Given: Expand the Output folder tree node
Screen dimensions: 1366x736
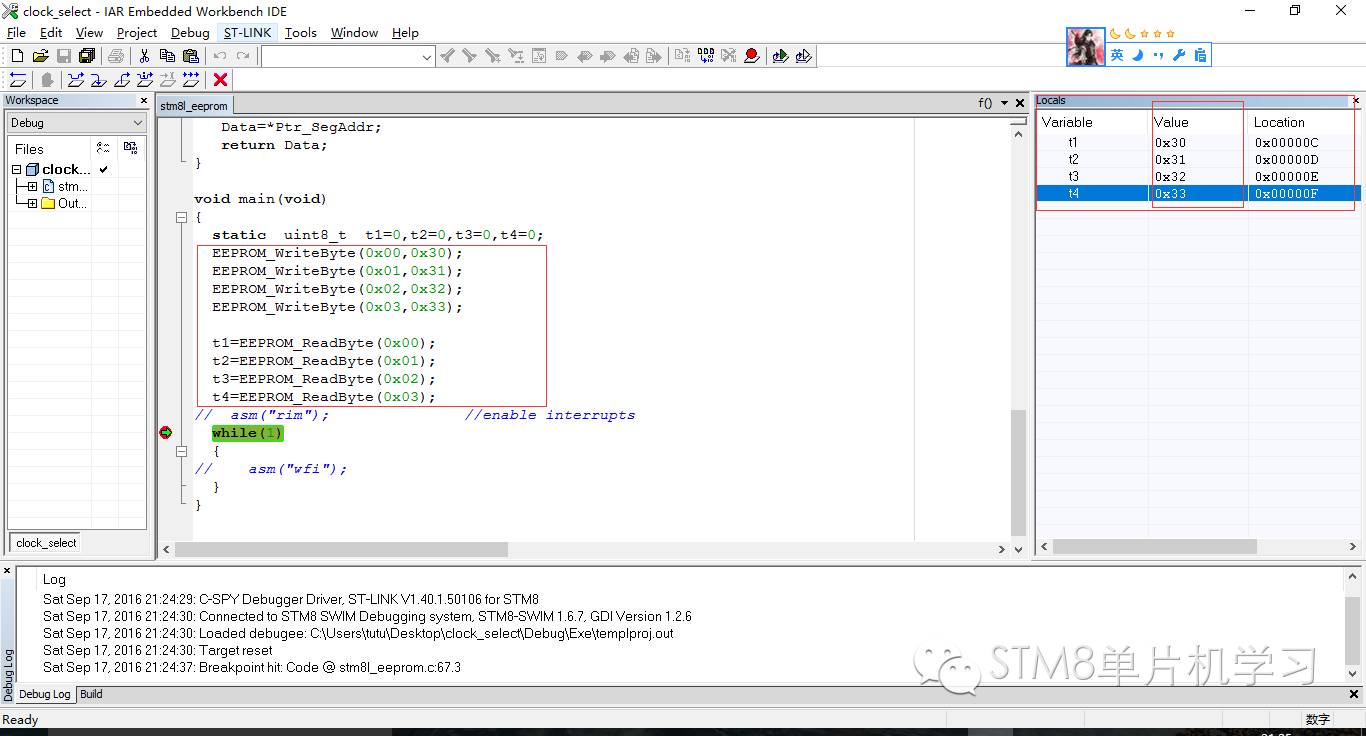Looking at the screenshot, I should (32, 204).
